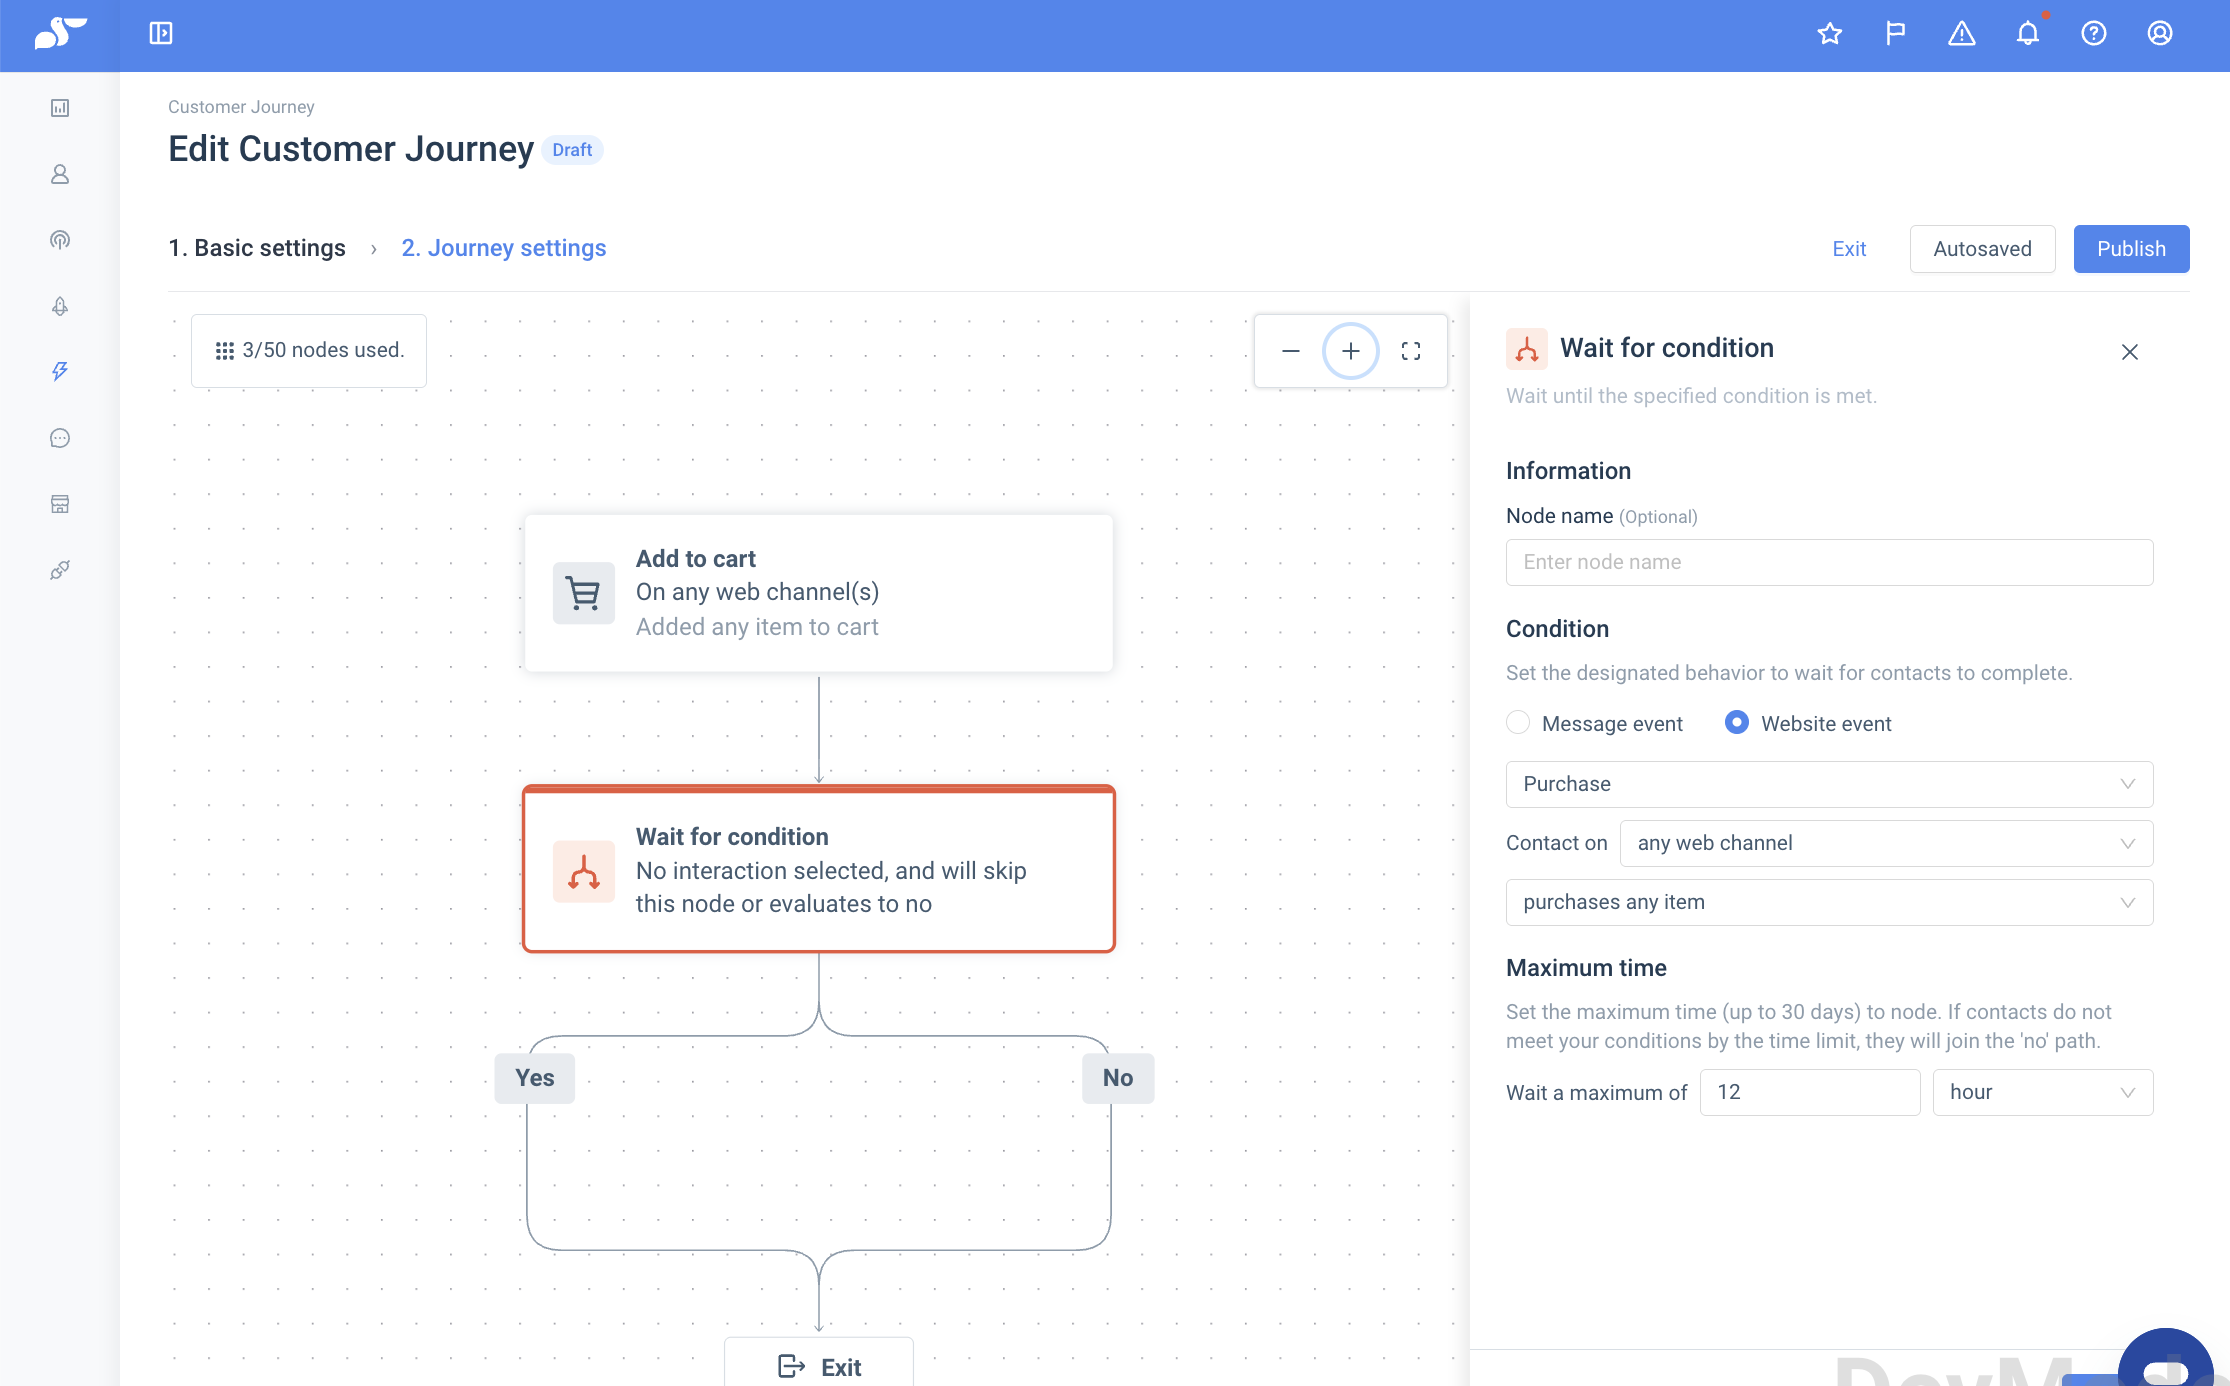Open the lightning bolt automation icon

(60, 372)
